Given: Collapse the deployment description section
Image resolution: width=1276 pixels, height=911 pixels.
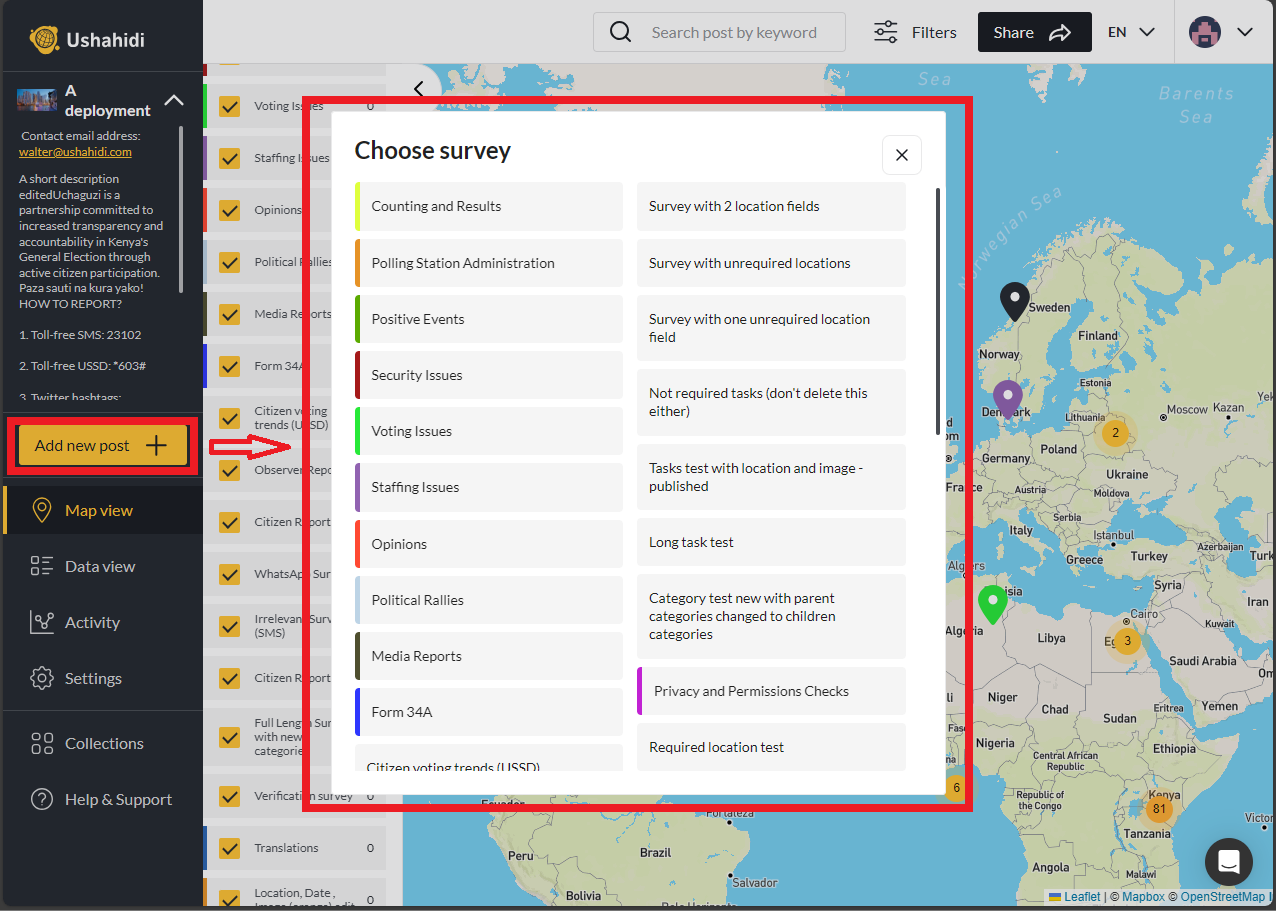Looking at the screenshot, I should tap(174, 100).
